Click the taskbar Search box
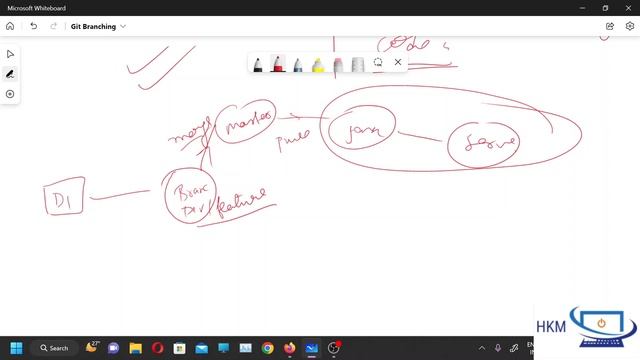This screenshot has height=360, width=640. 54,348
